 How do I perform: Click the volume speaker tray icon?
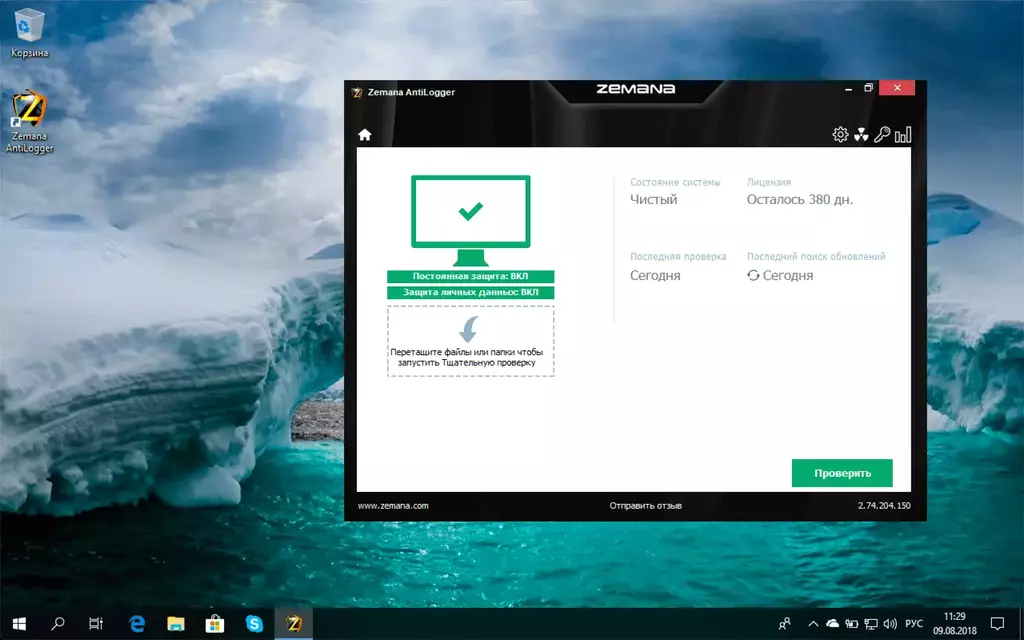click(x=889, y=624)
